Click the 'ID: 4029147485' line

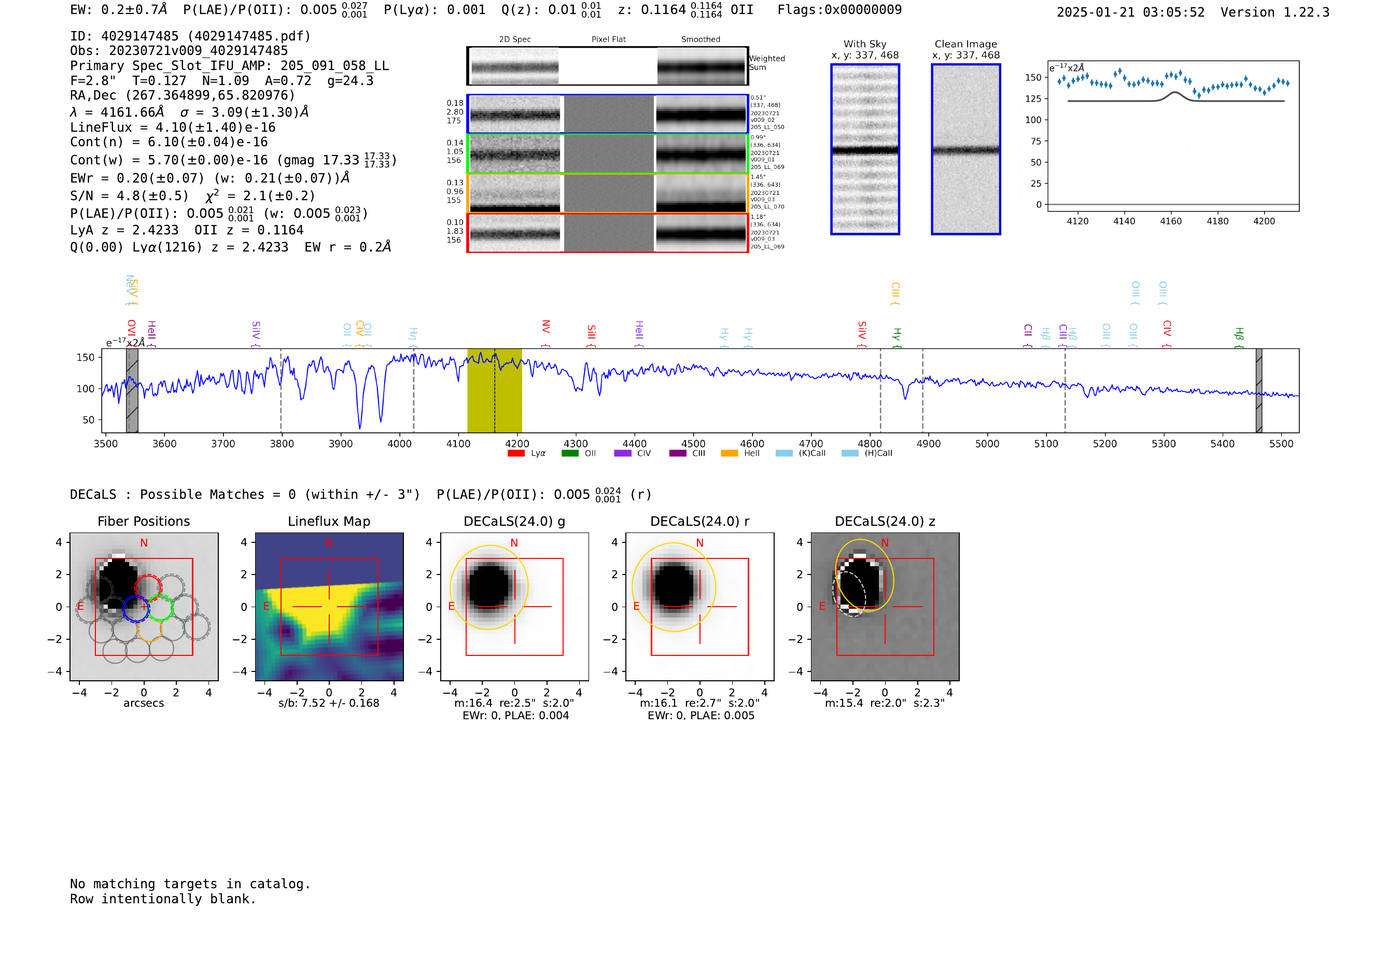pyautogui.click(x=190, y=36)
